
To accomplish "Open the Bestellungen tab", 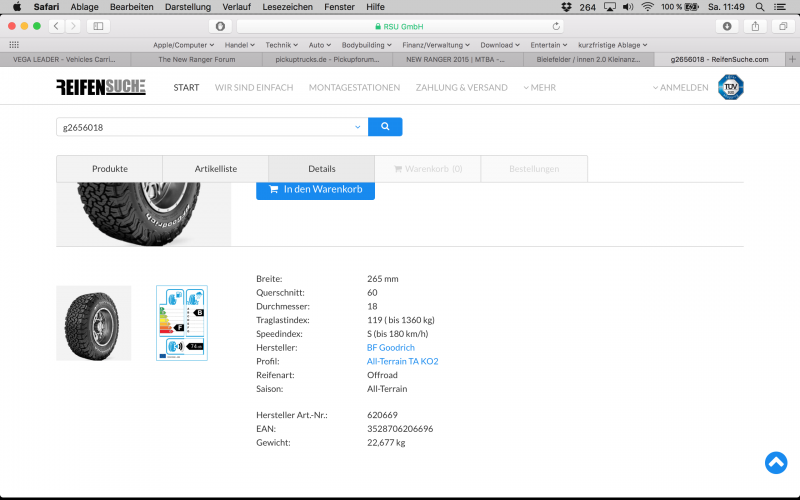I will [534, 169].
